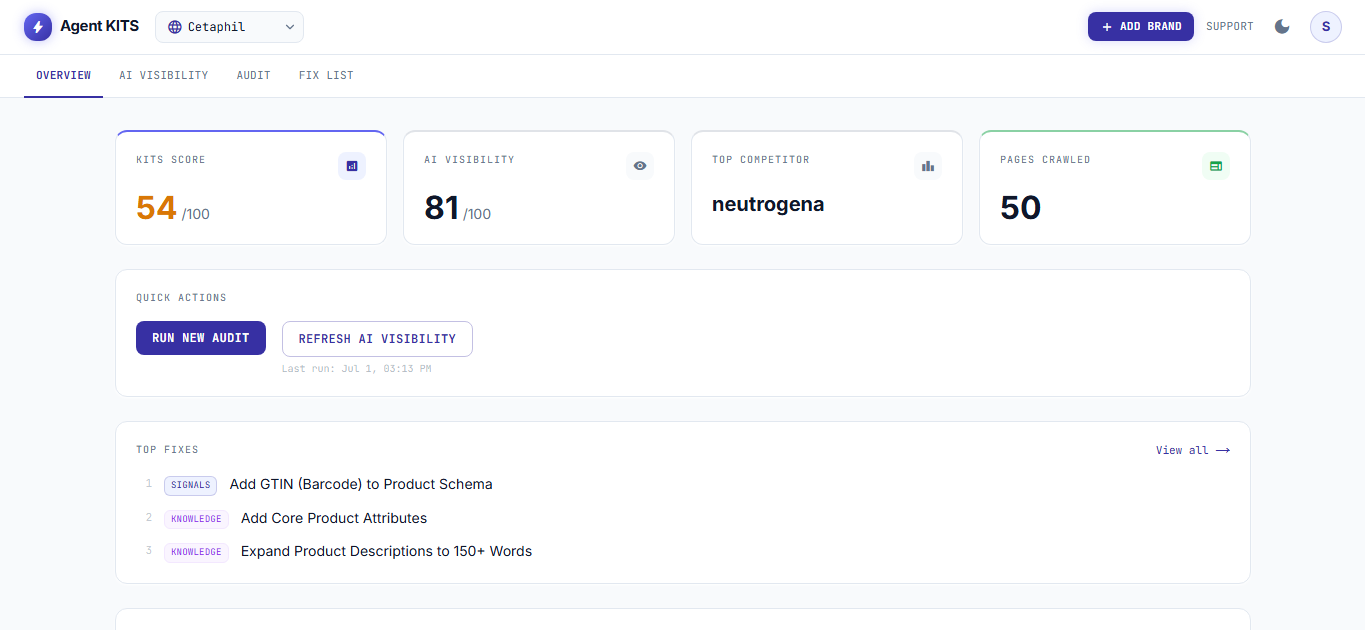Click the AI Visibility score value 81
Viewport: 1365px width, 630px height.
coord(442,208)
